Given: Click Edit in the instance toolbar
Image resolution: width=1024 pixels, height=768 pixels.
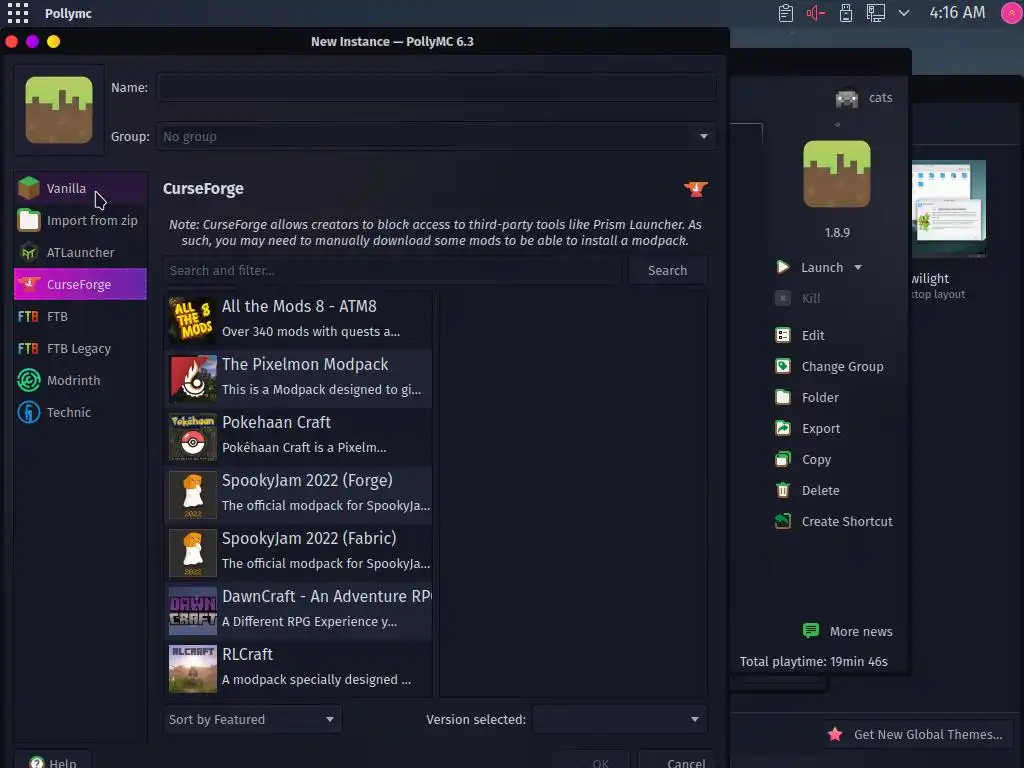Looking at the screenshot, I should coord(800,336).
